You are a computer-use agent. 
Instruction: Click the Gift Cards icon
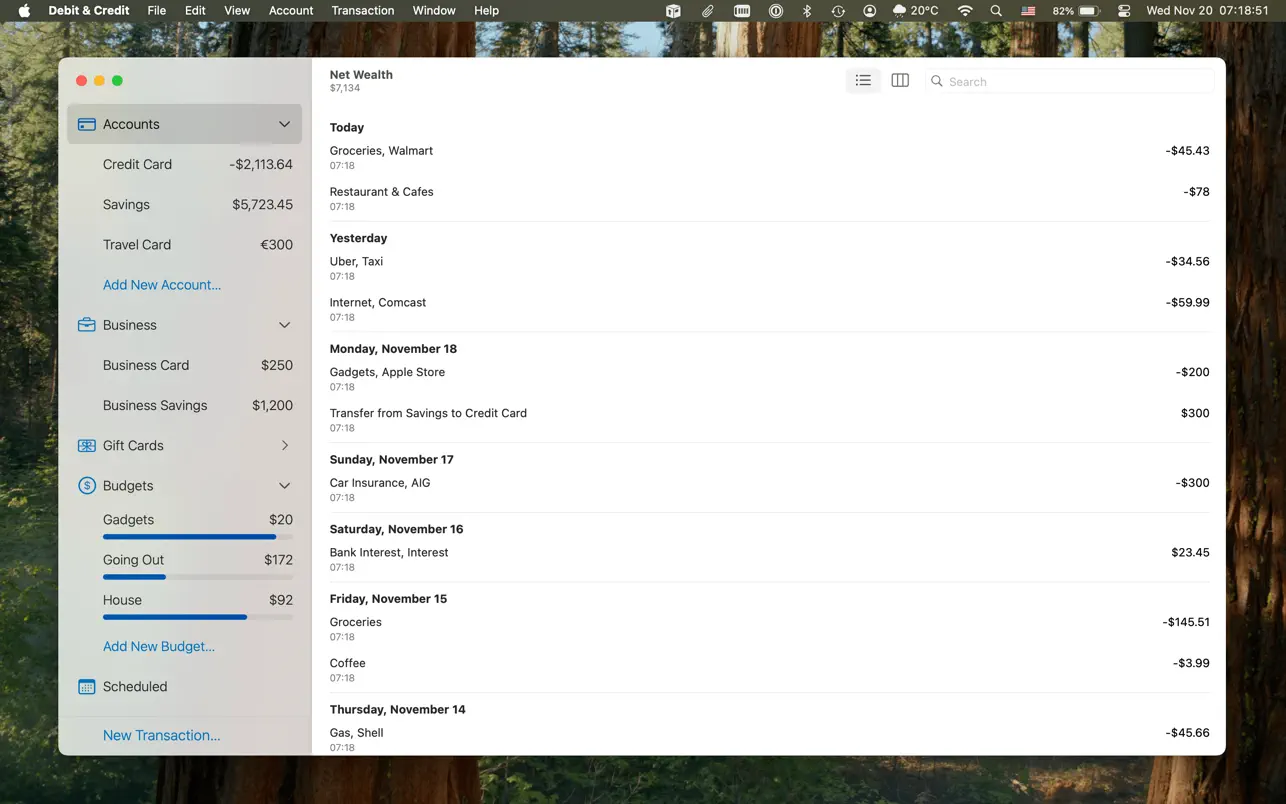[87, 446]
